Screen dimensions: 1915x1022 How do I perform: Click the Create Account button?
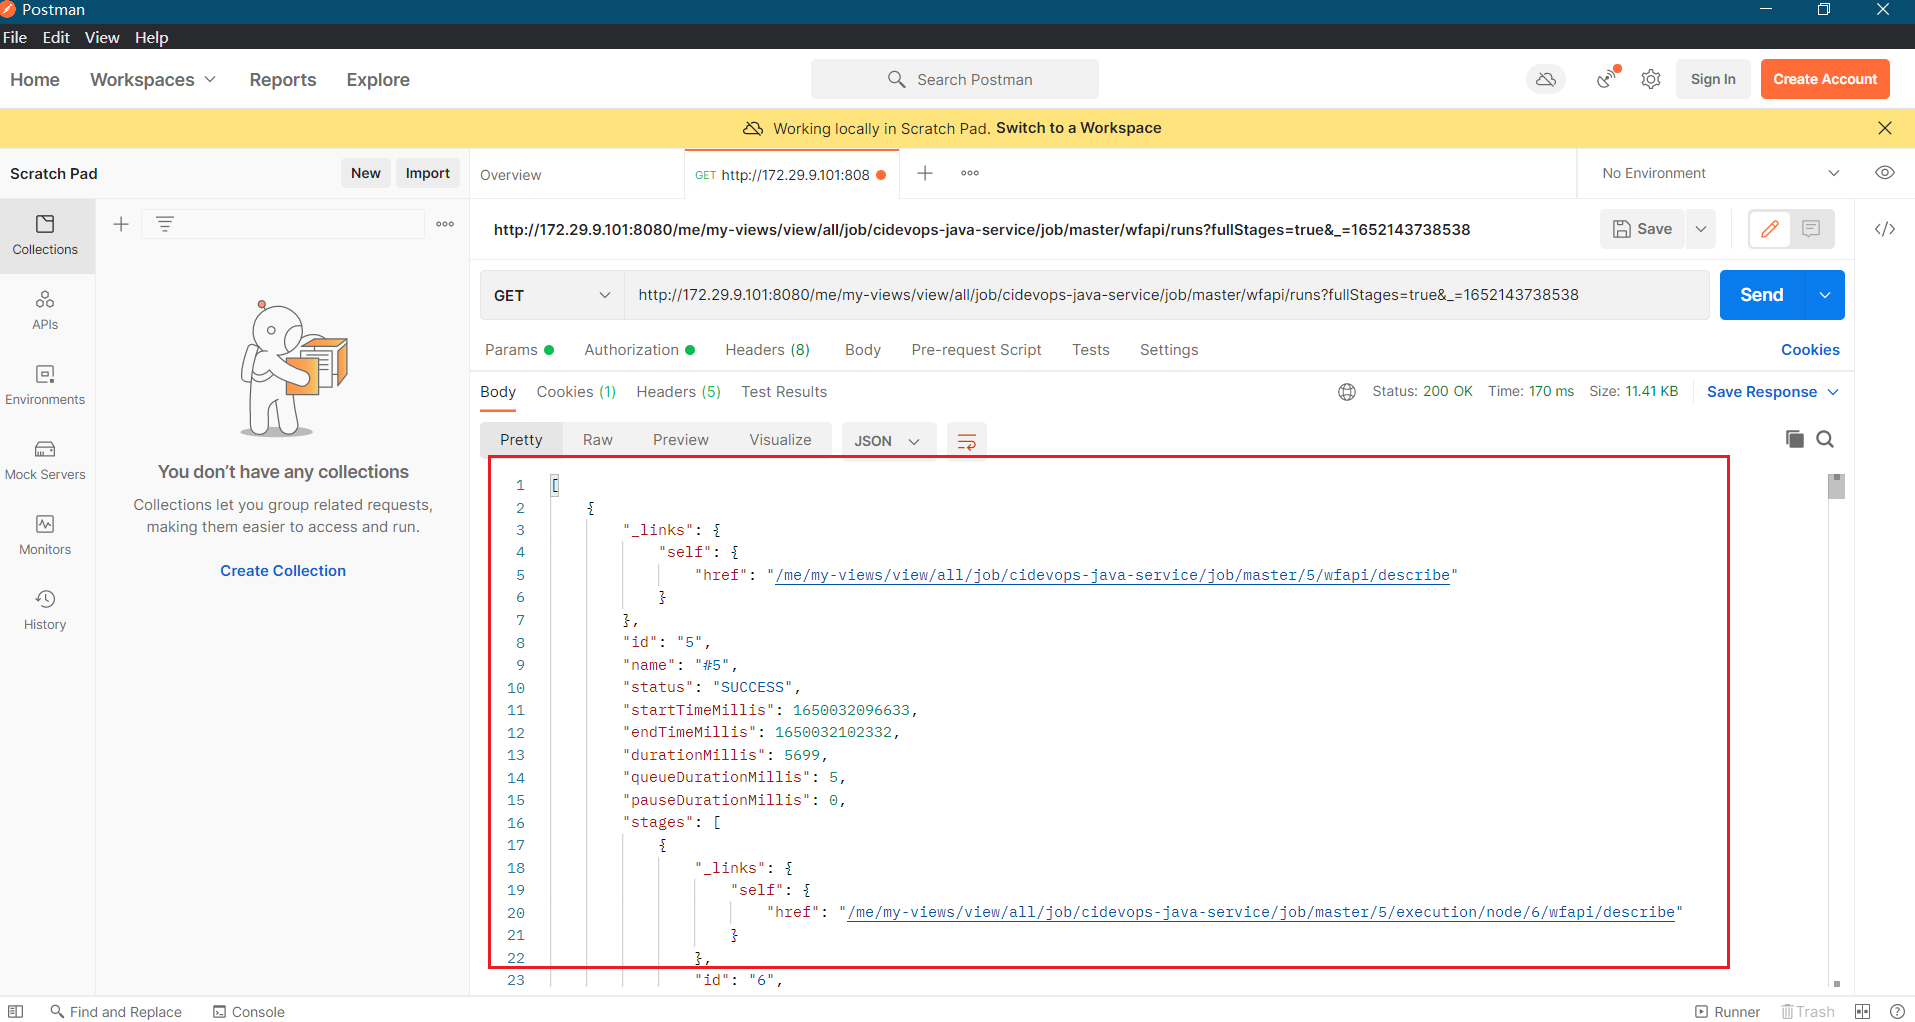(x=1825, y=79)
